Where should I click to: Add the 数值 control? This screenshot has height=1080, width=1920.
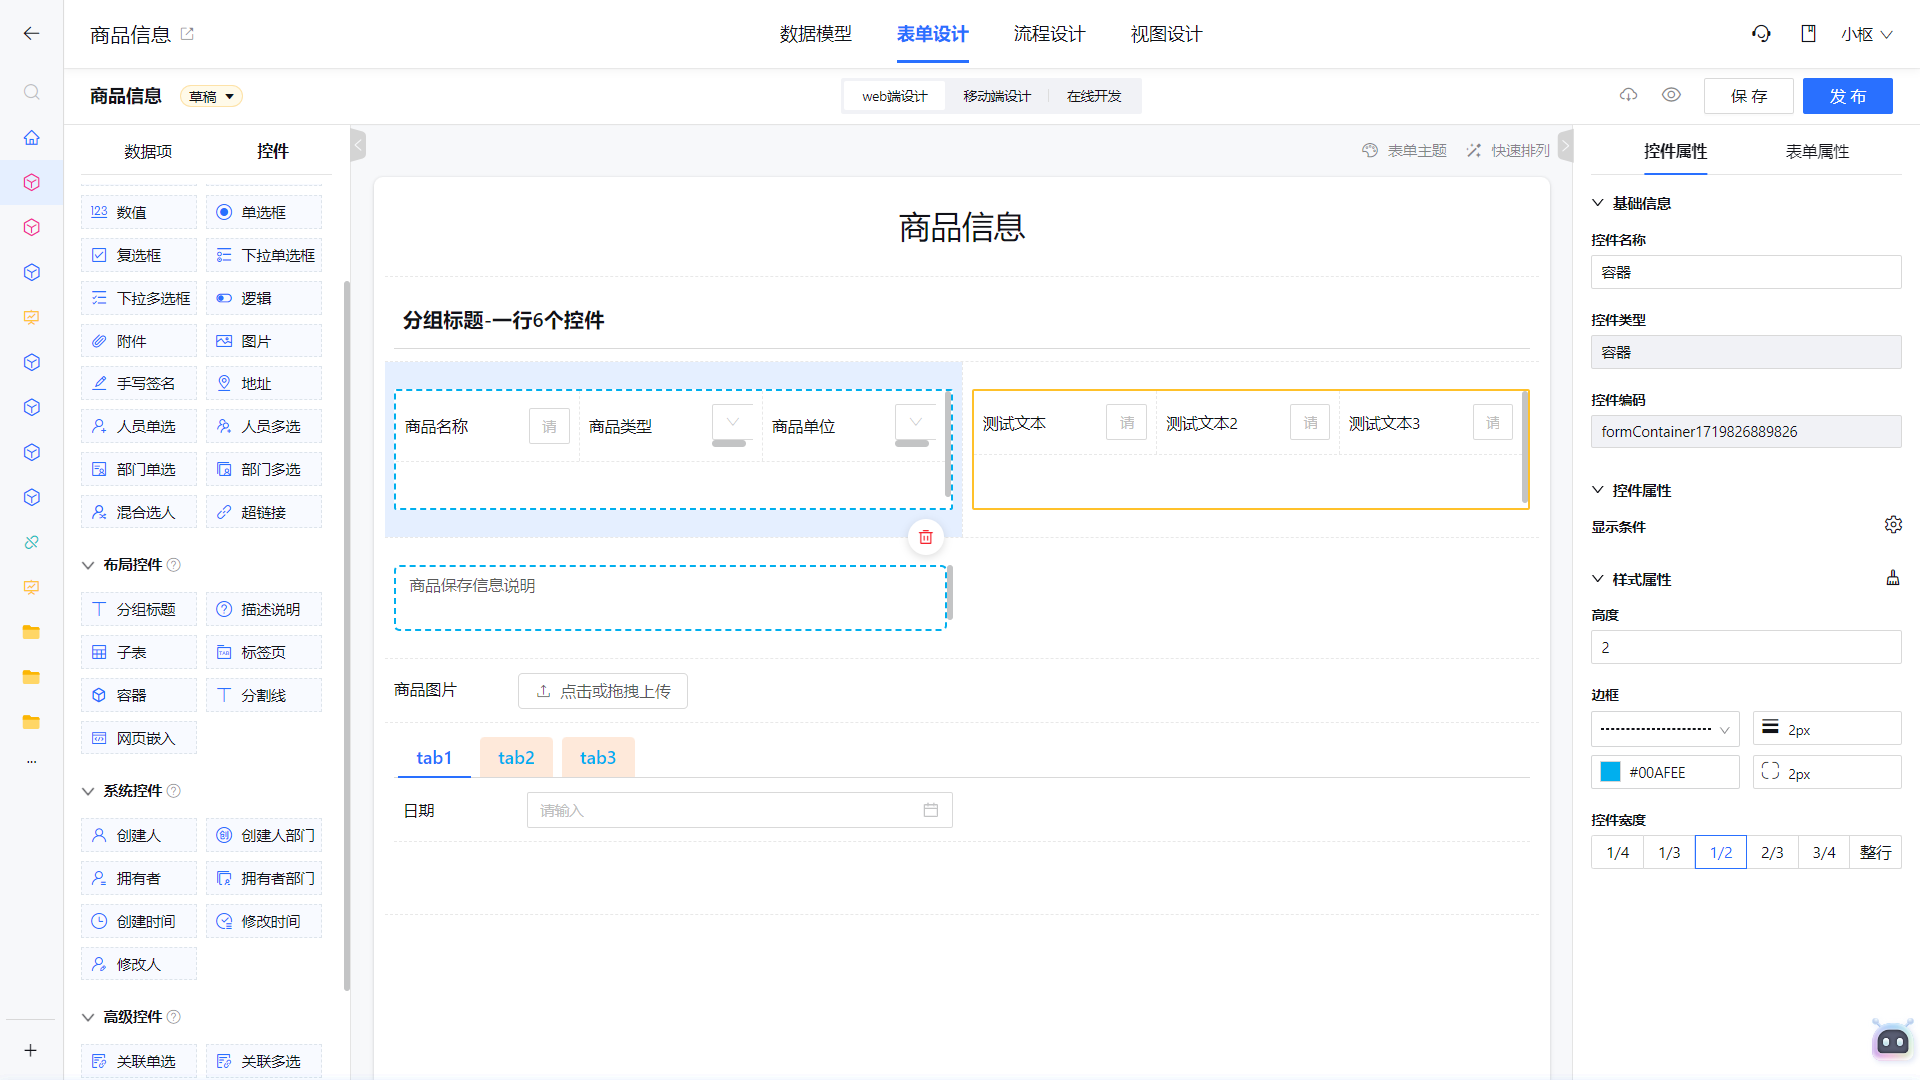click(x=139, y=212)
